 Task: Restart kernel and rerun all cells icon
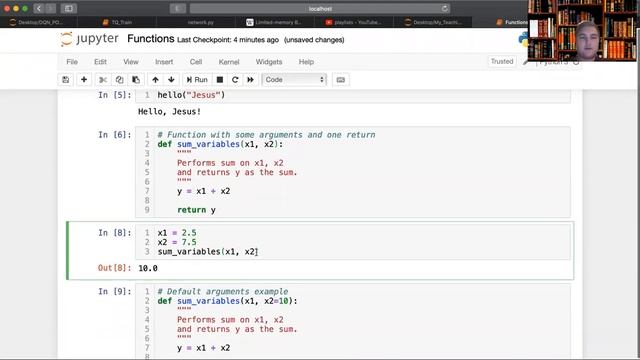(x=250, y=80)
